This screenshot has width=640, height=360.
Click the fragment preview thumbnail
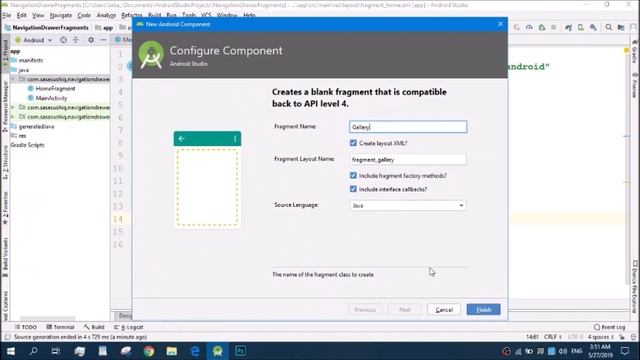coord(207,179)
